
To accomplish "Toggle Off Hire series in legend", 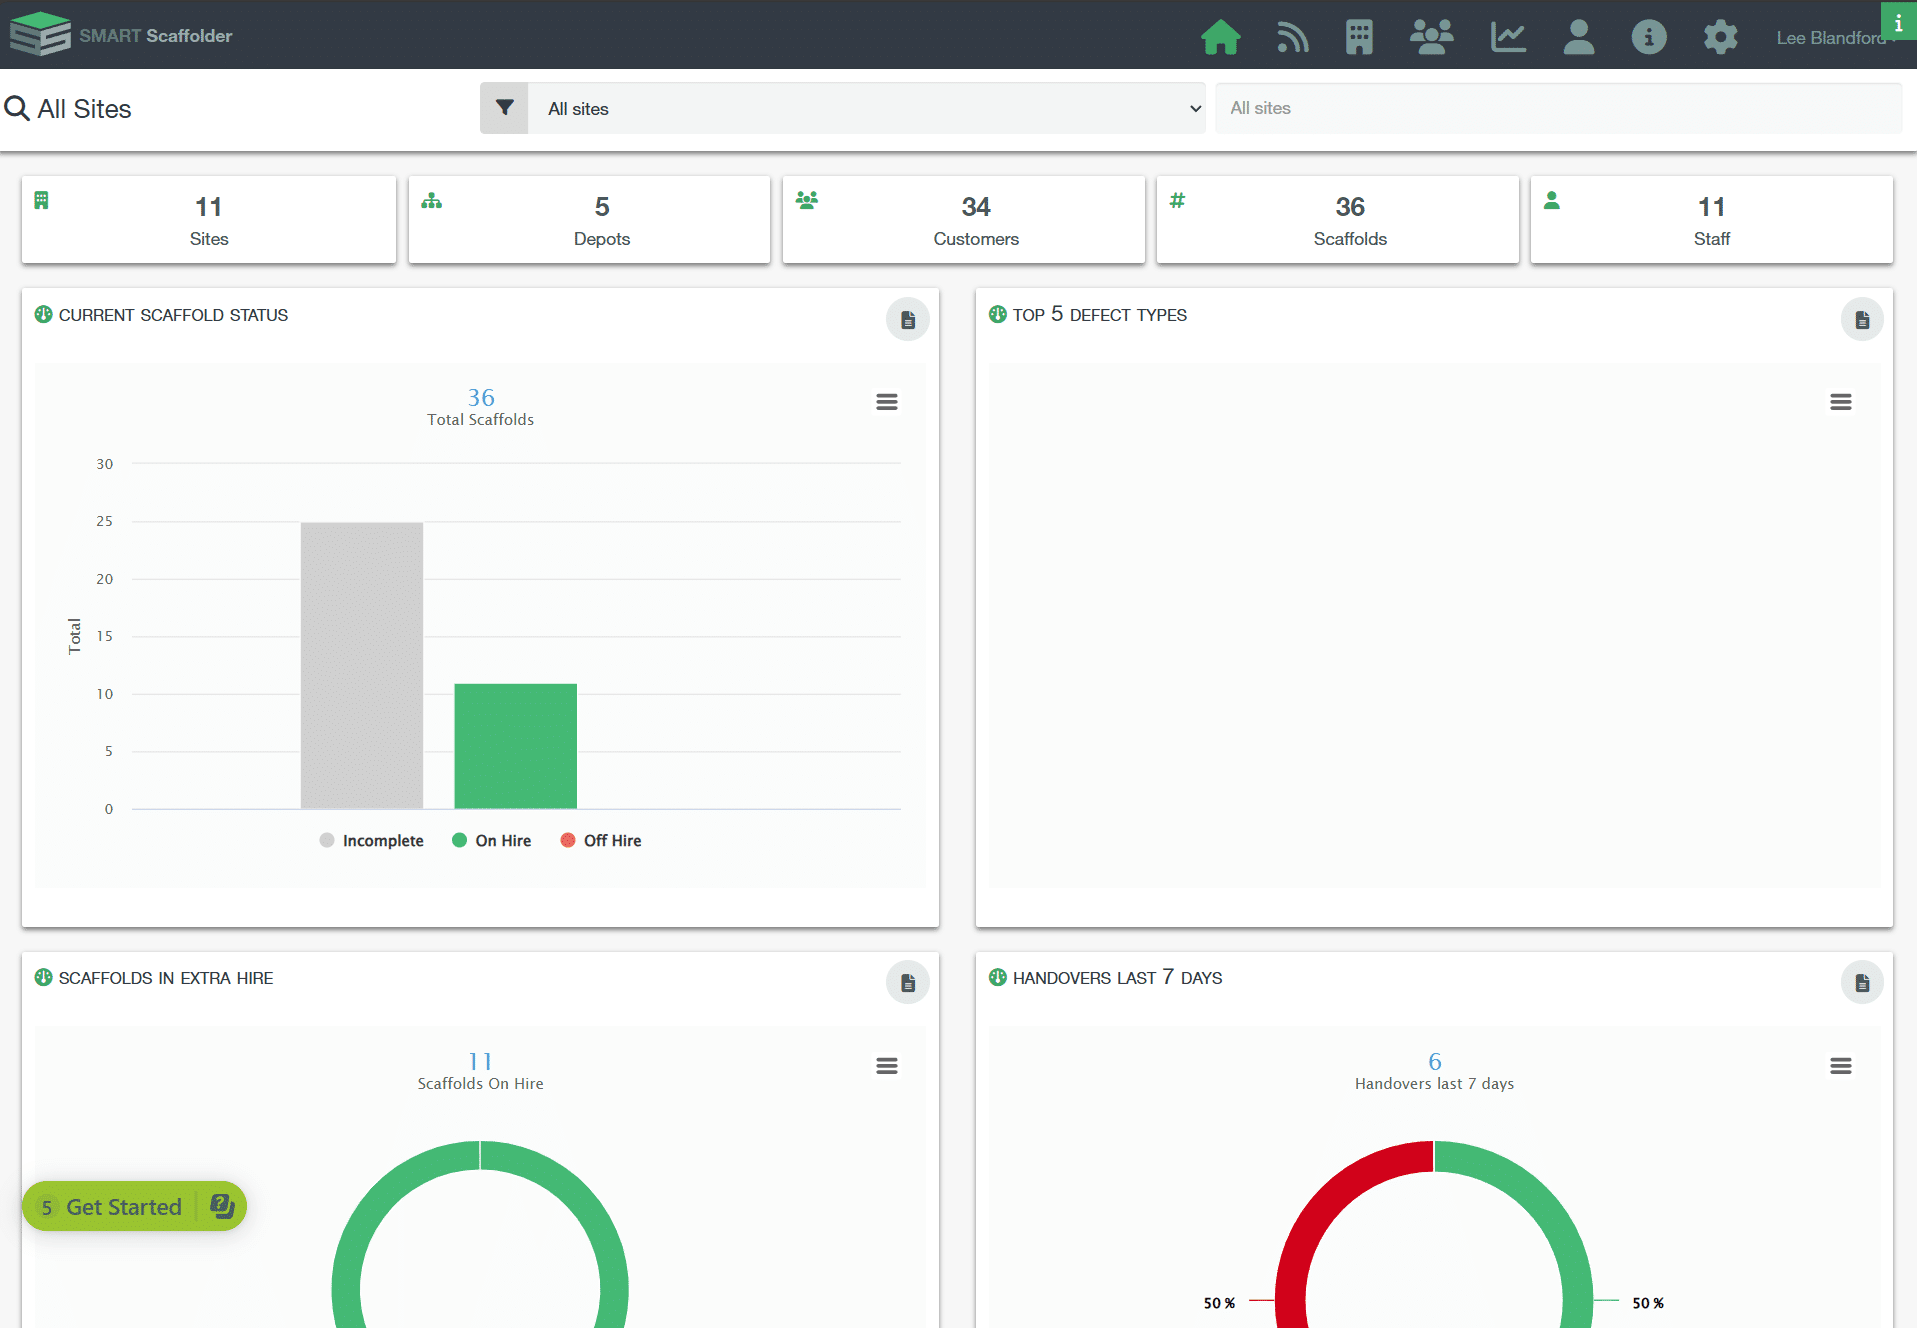I will tap(601, 841).
